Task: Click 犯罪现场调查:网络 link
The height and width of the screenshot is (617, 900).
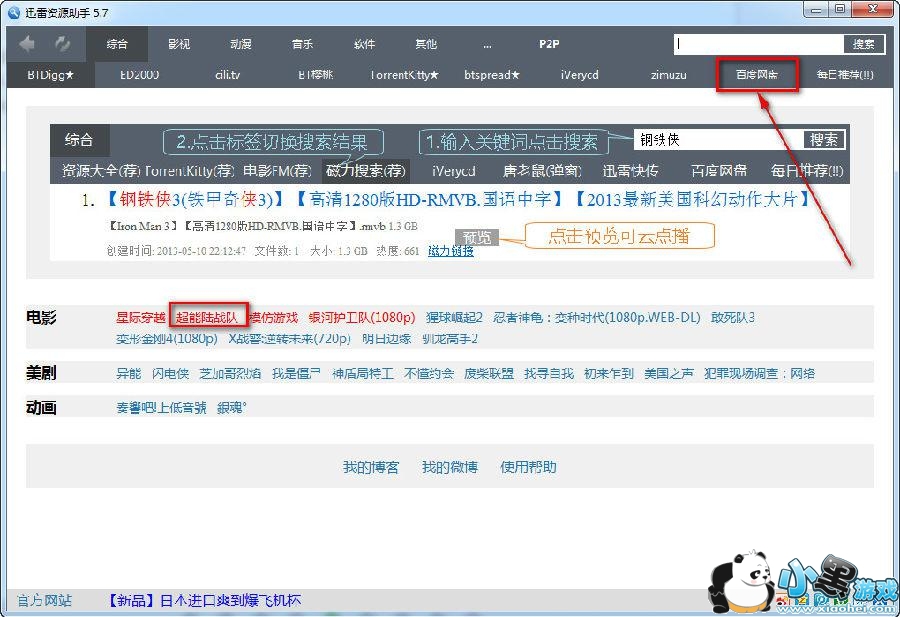Action: tap(759, 374)
